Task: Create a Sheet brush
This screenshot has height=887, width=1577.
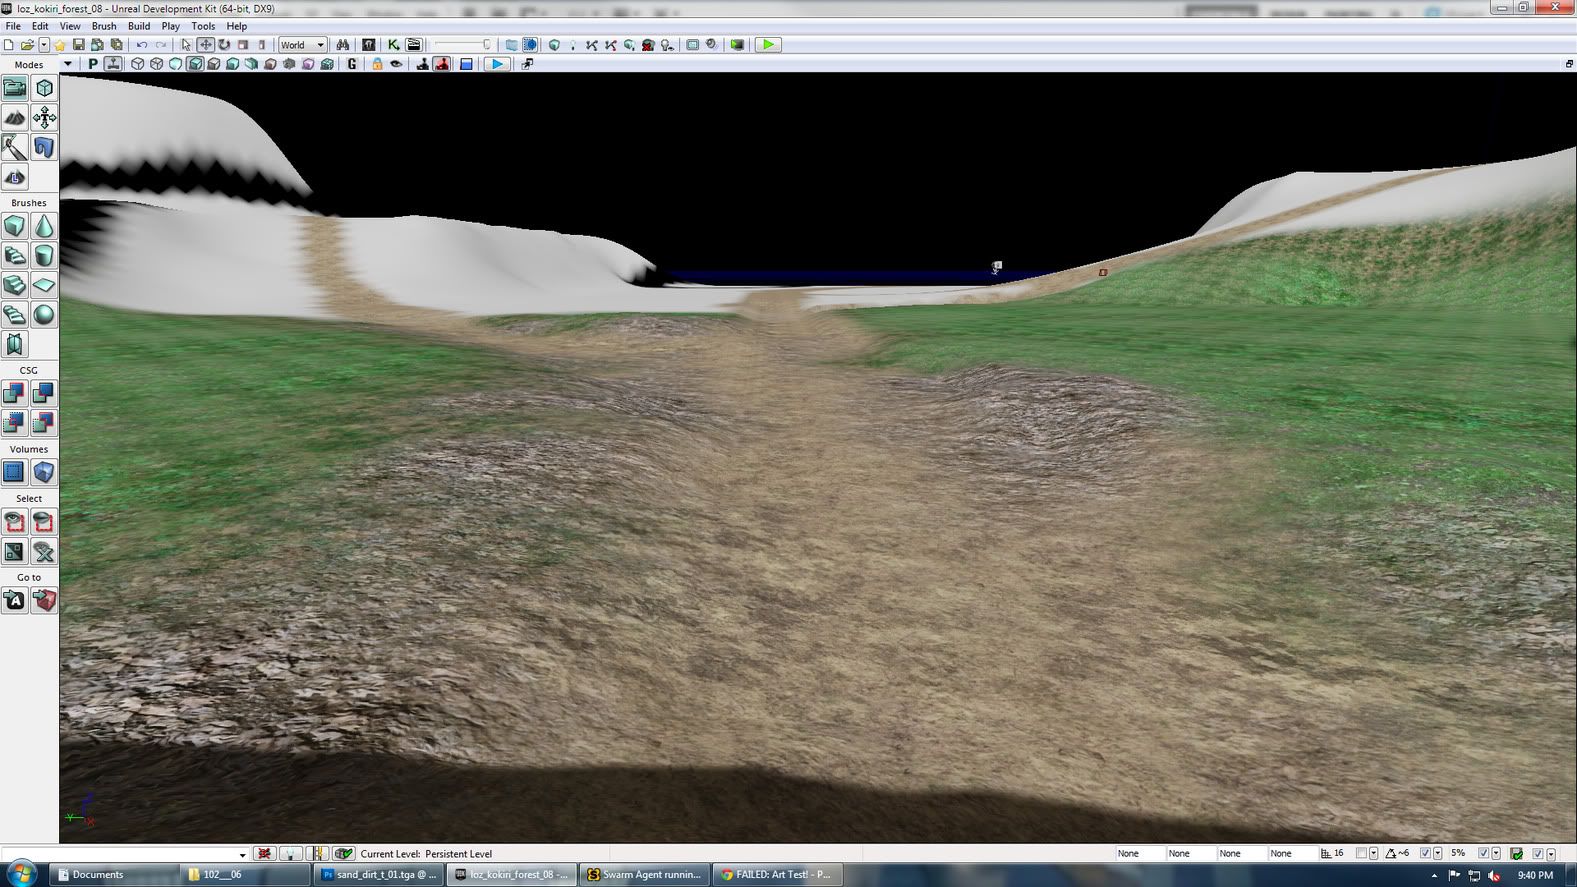Action: click(x=44, y=286)
